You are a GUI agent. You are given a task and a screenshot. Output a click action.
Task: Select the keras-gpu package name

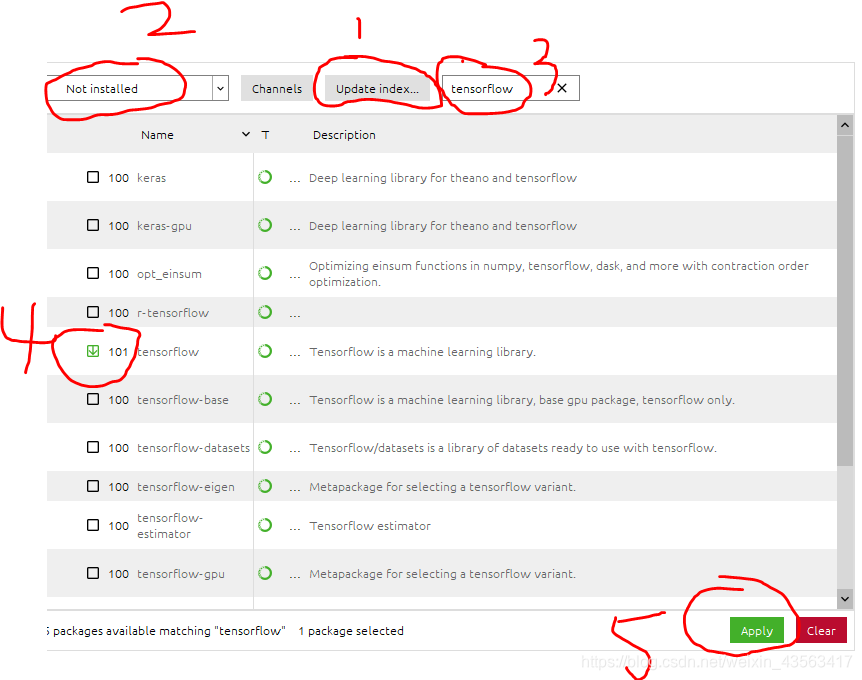point(164,226)
